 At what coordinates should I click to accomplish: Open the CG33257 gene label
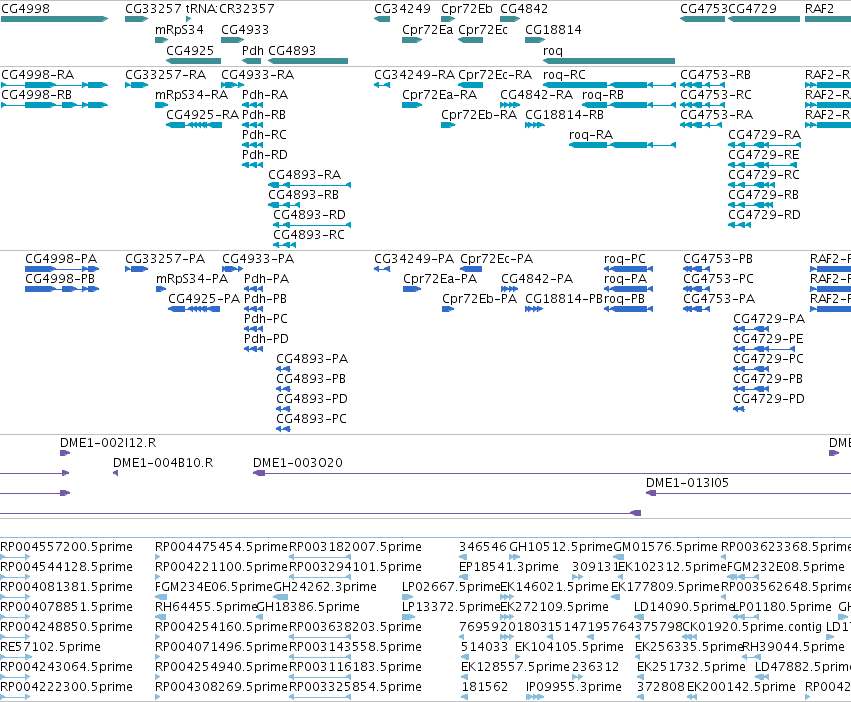tap(153, 9)
